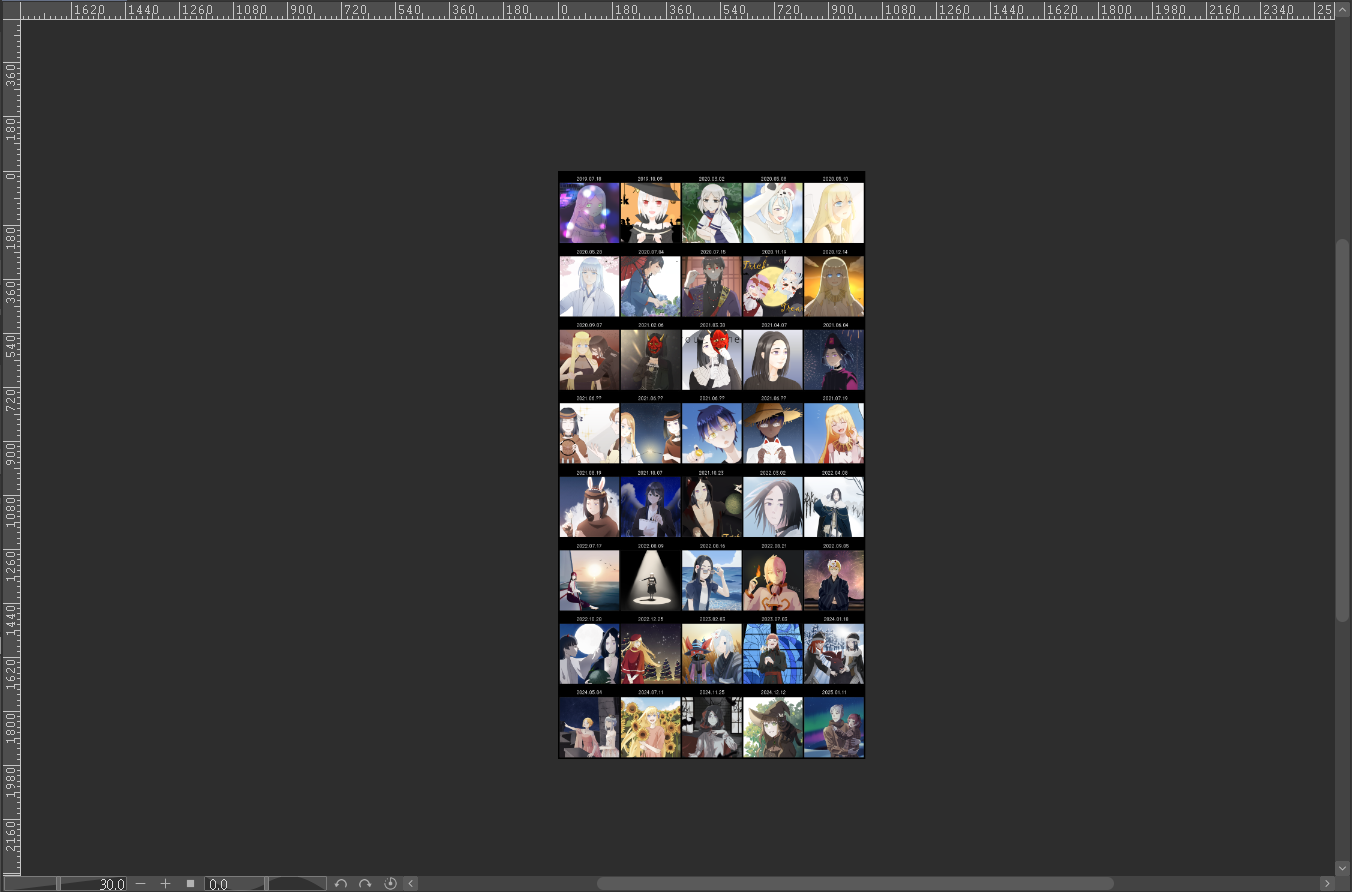Click the bunny ears character artwork
This screenshot has height=892, width=1352.
click(590, 507)
